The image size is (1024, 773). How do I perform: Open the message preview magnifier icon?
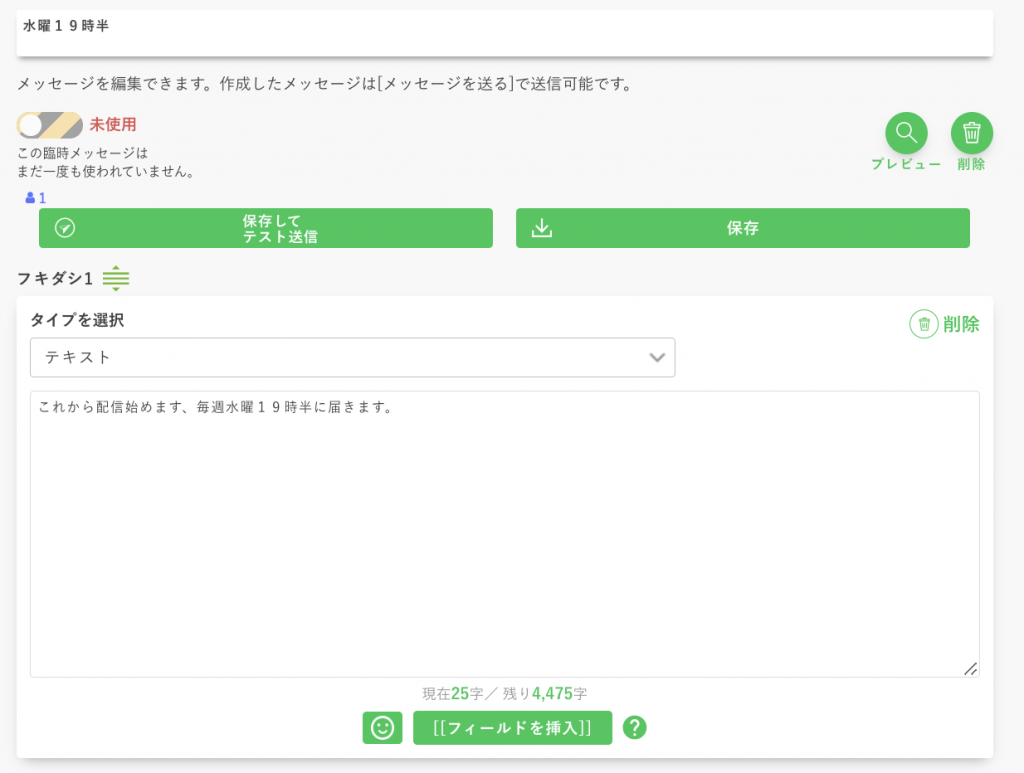point(906,132)
